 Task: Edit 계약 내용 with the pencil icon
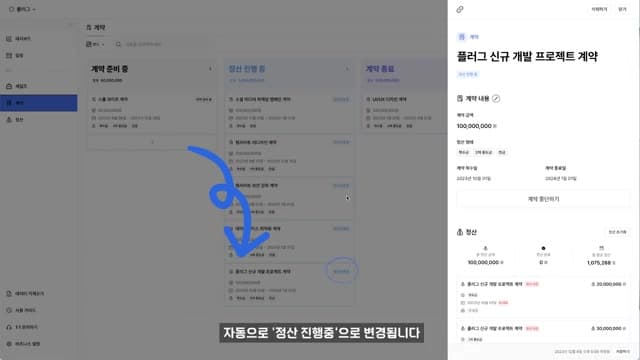(496, 98)
